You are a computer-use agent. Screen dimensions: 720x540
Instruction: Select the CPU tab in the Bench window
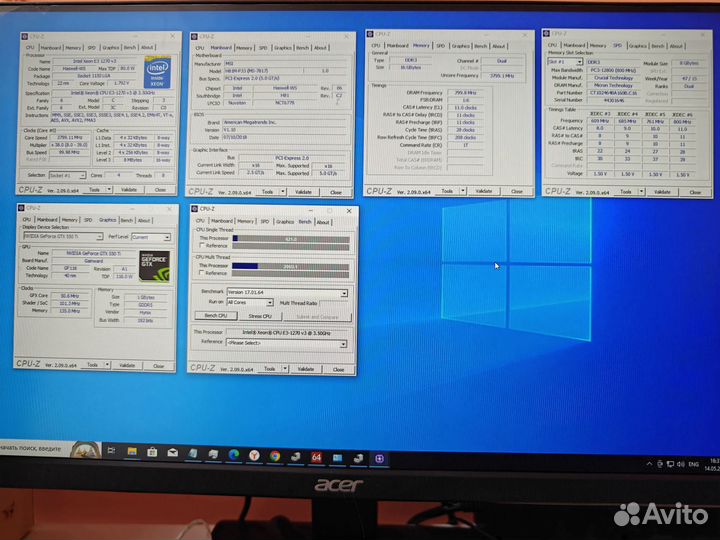(201, 221)
